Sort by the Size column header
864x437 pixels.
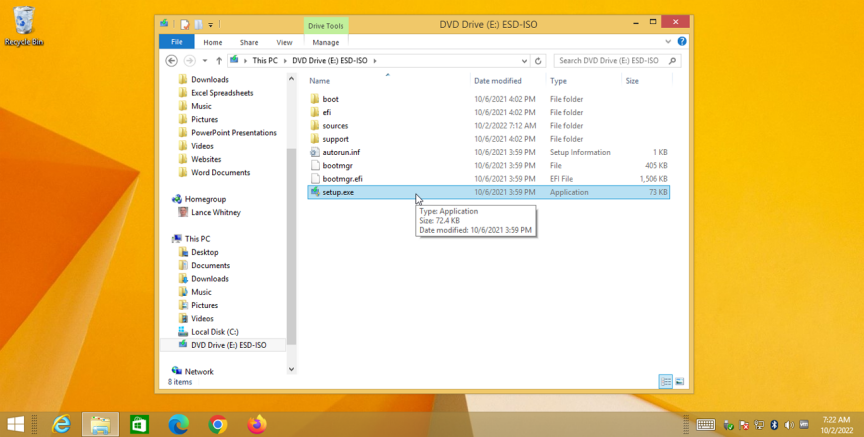click(632, 81)
